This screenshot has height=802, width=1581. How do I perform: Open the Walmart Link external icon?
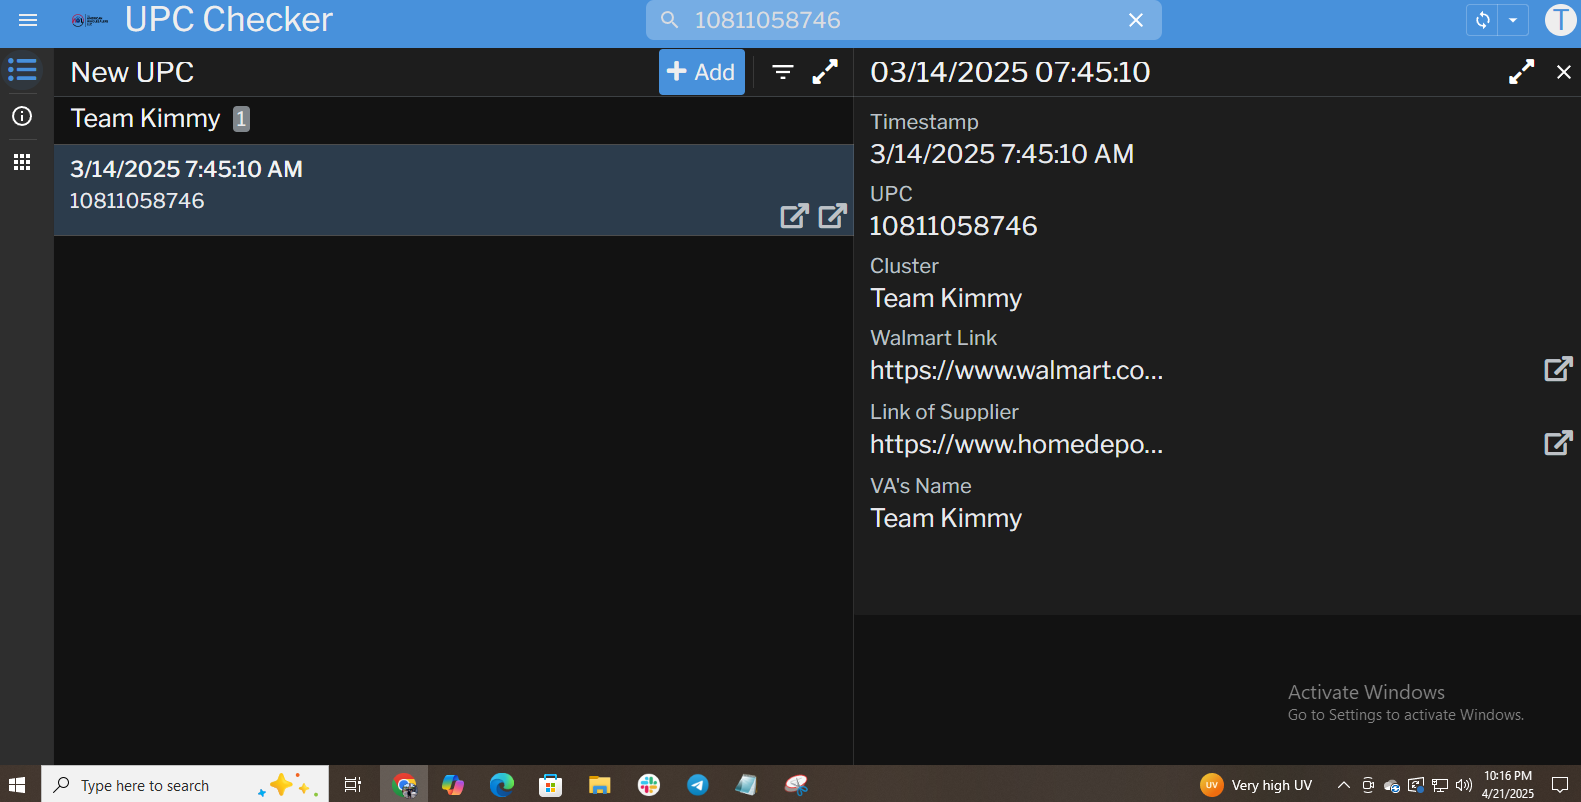(1558, 369)
